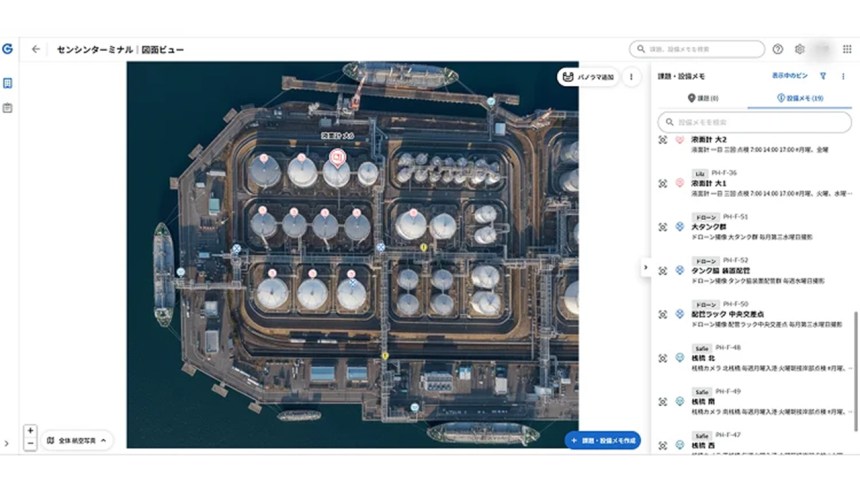The image size is (860, 484).
Task: Click the clipboard icon in left sidebar
Action: [x=8, y=107]
